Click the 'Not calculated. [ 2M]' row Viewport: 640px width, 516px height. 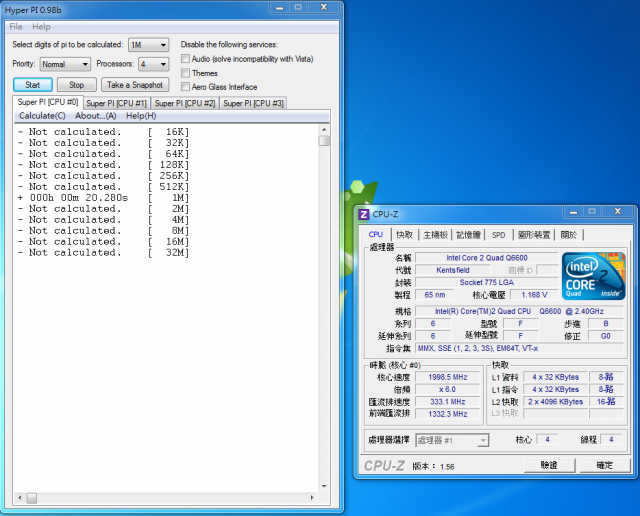(x=104, y=209)
